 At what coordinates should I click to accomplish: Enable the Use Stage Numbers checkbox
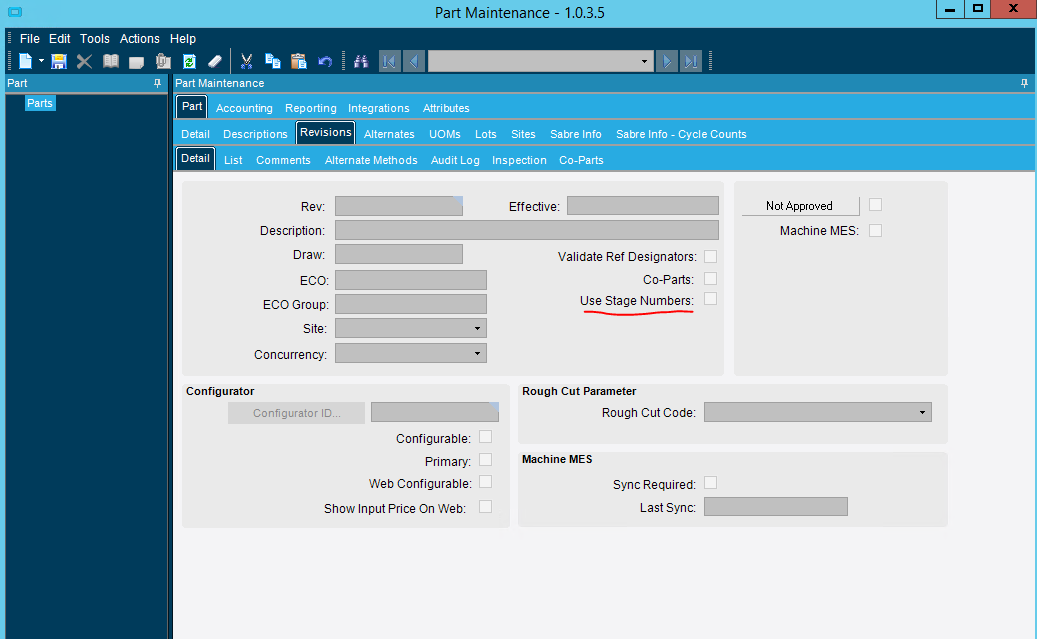tap(710, 299)
